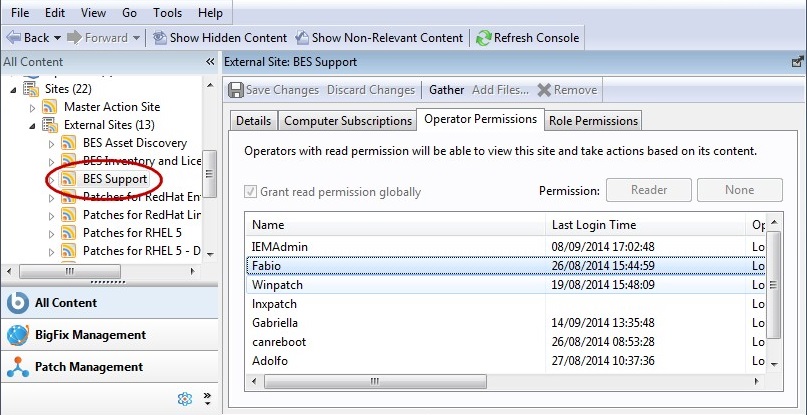Click Show Non-Relevant Content
Viewport: 807px width, 415px height.
tap(379, 38)
